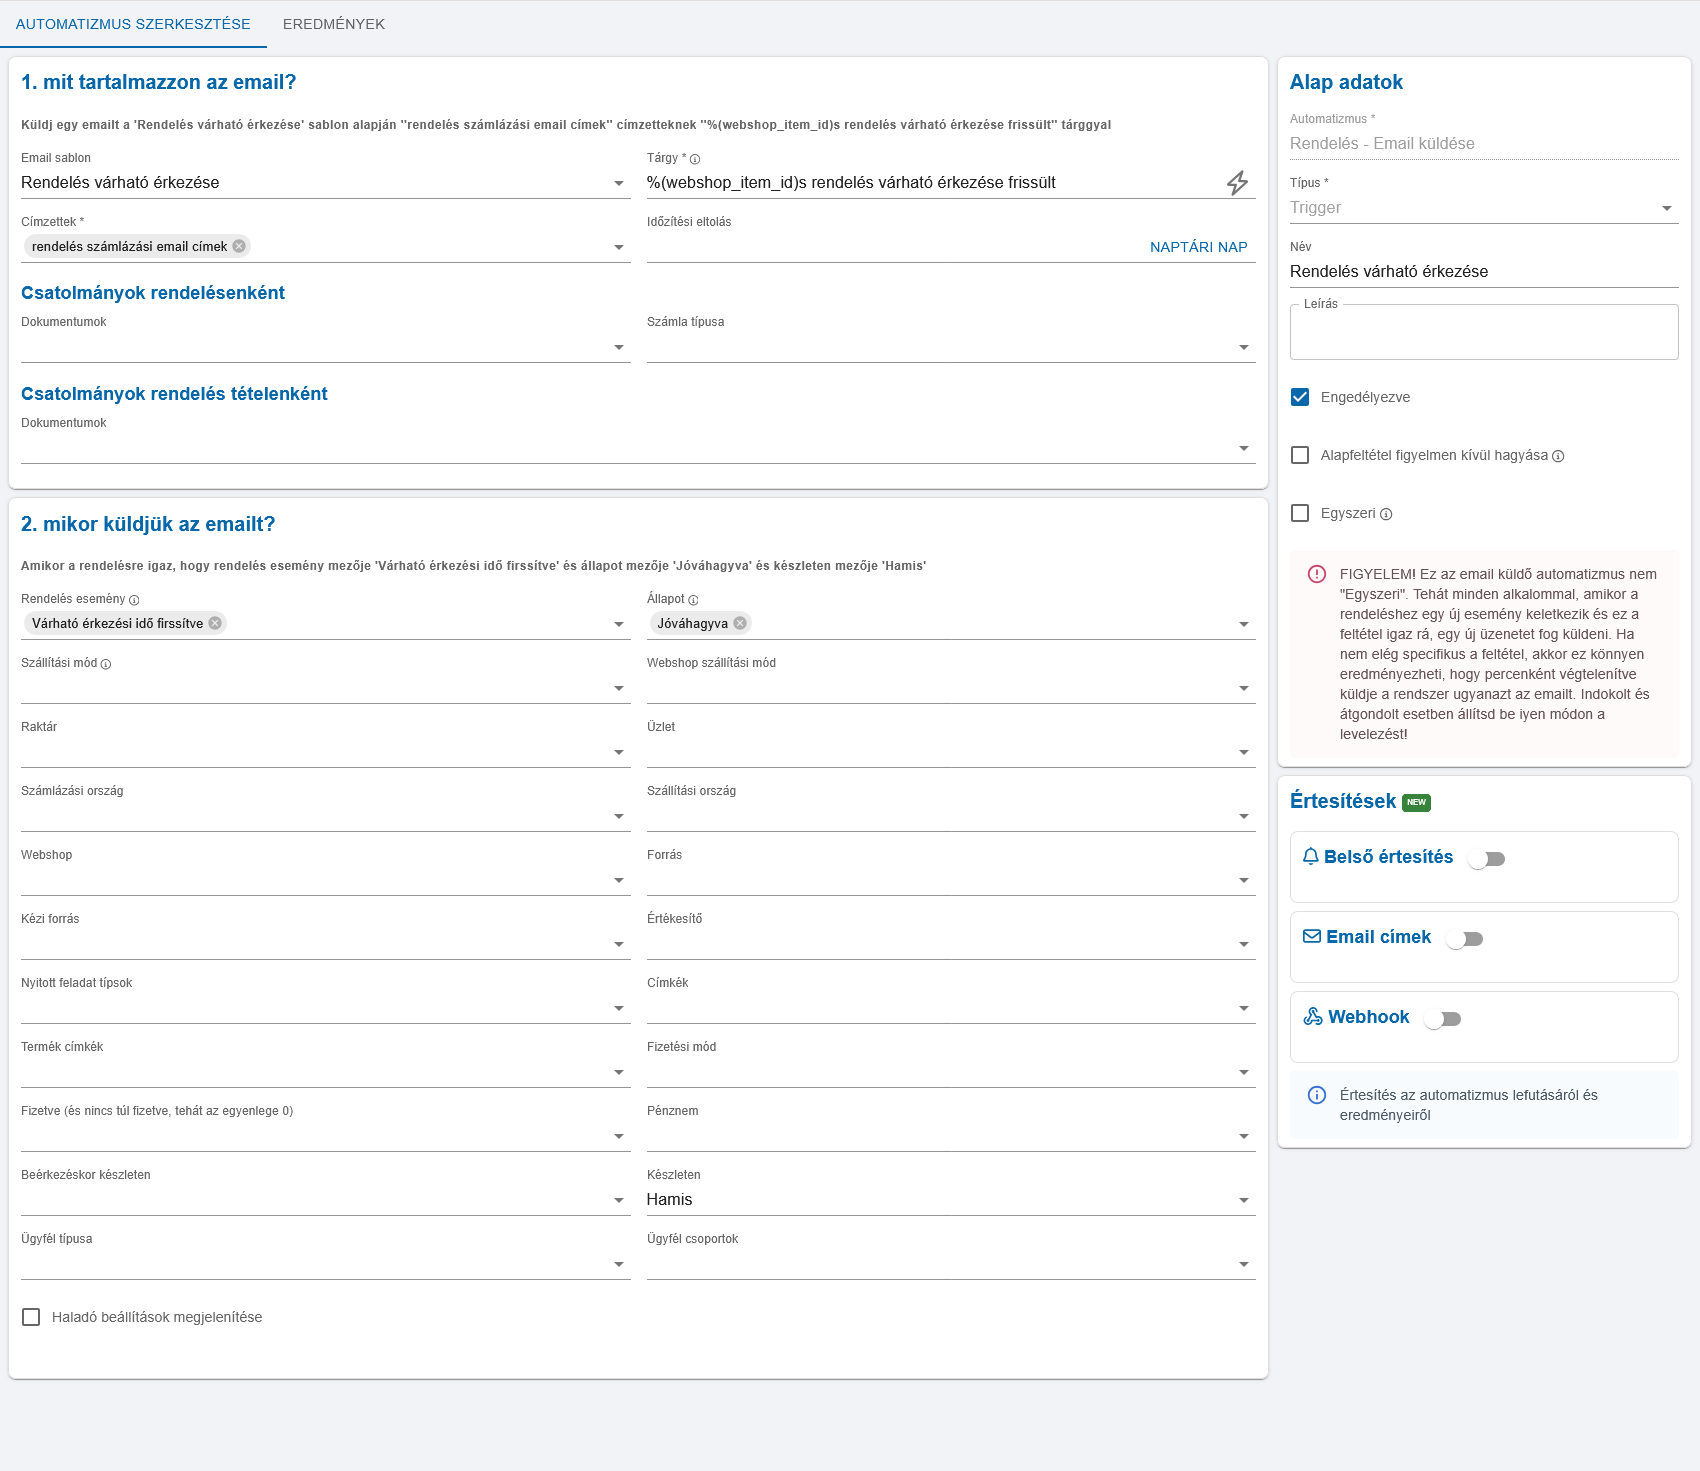Open Dokumentumok dropdown under rendelés tételenként
Image resolution: width=1700 pixels, height=1471 pixels.
tap(638, 448)
